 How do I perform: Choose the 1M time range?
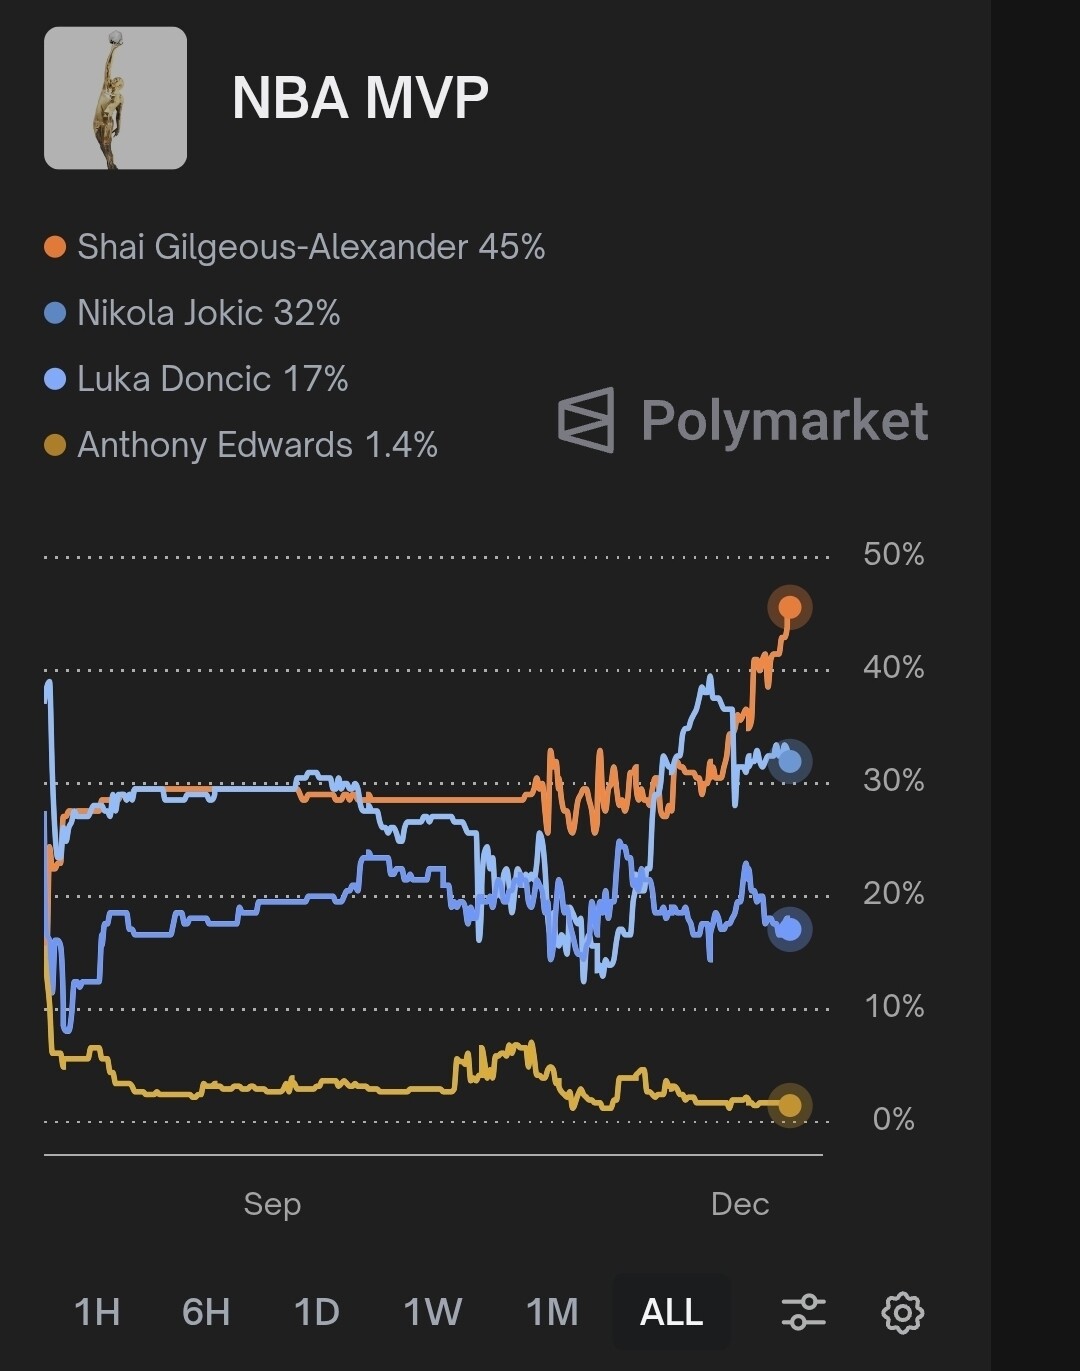(x=552, y=1312)
